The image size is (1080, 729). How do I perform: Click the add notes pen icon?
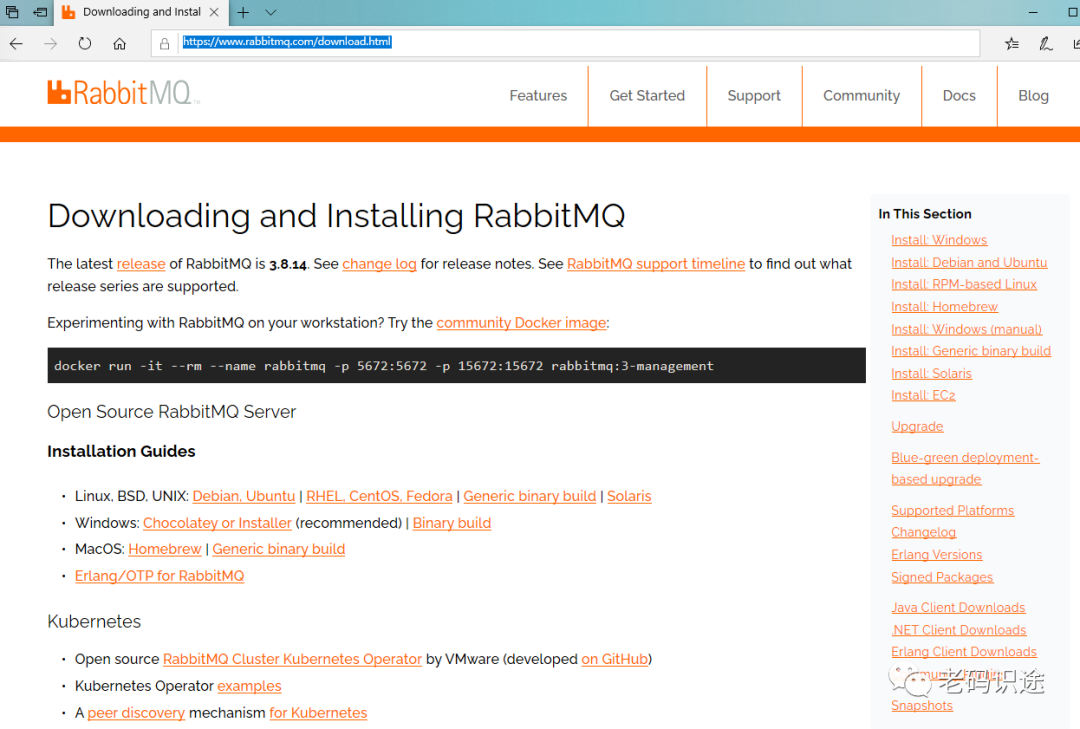tap(1046, 44)
